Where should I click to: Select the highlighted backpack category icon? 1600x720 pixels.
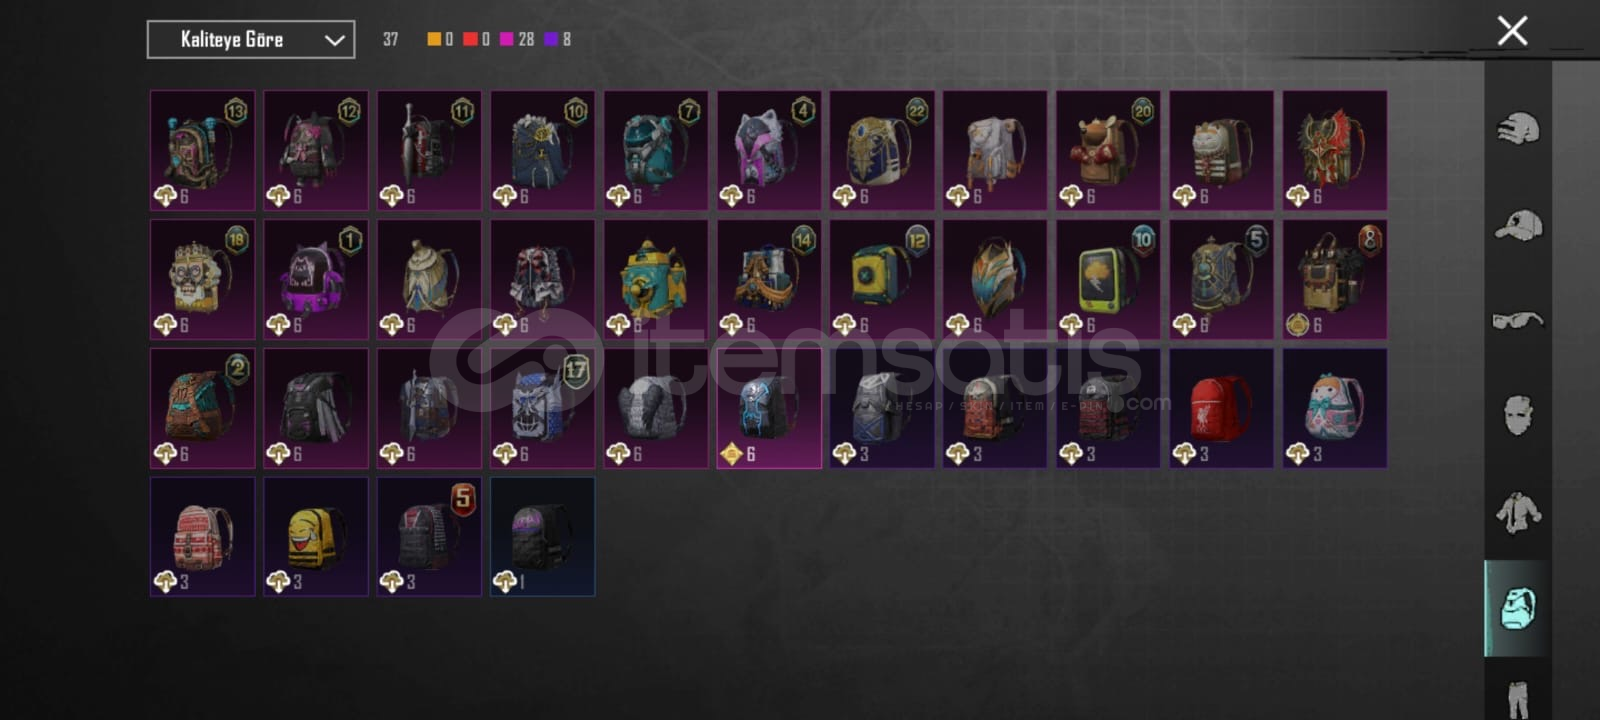click(1517, 608)
